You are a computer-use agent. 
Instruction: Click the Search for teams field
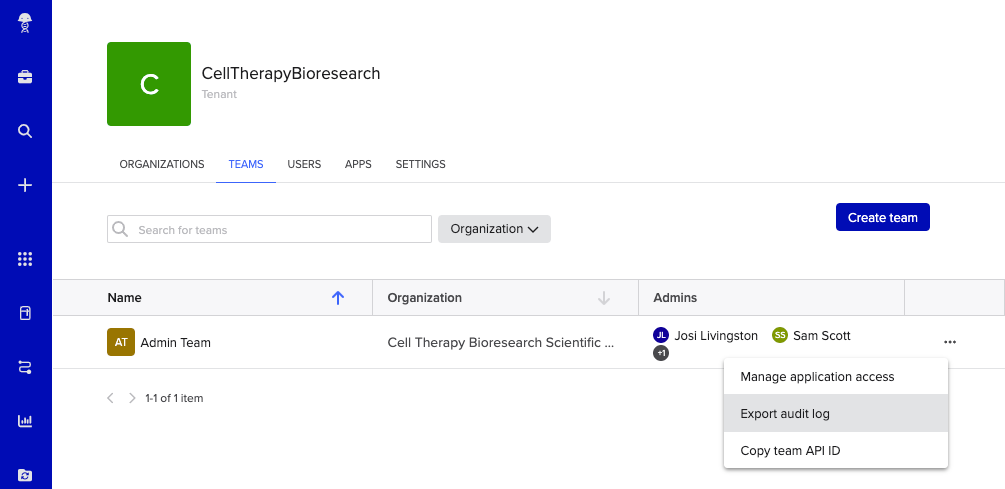click(280, 230)
